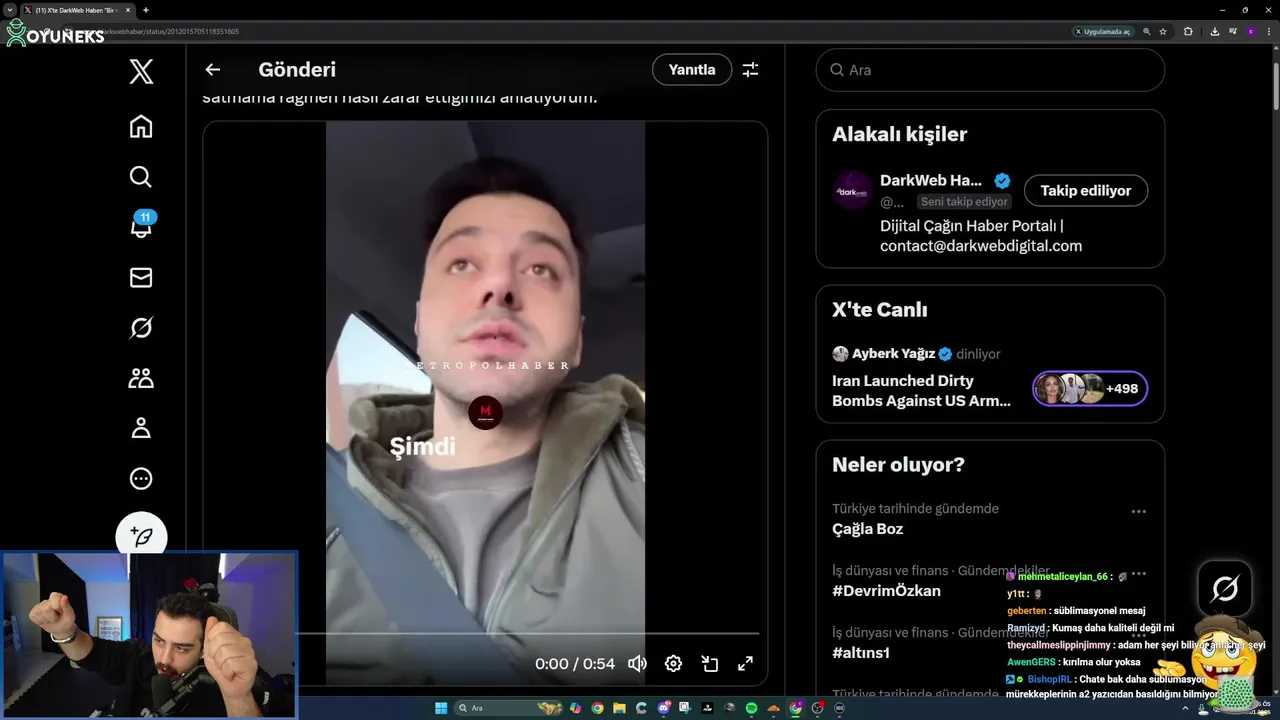Open the #DevrimÖzkan trending hashtag
Image resolution: width=1280 pixels, height=720 pixels.
[x=886, y=591]
